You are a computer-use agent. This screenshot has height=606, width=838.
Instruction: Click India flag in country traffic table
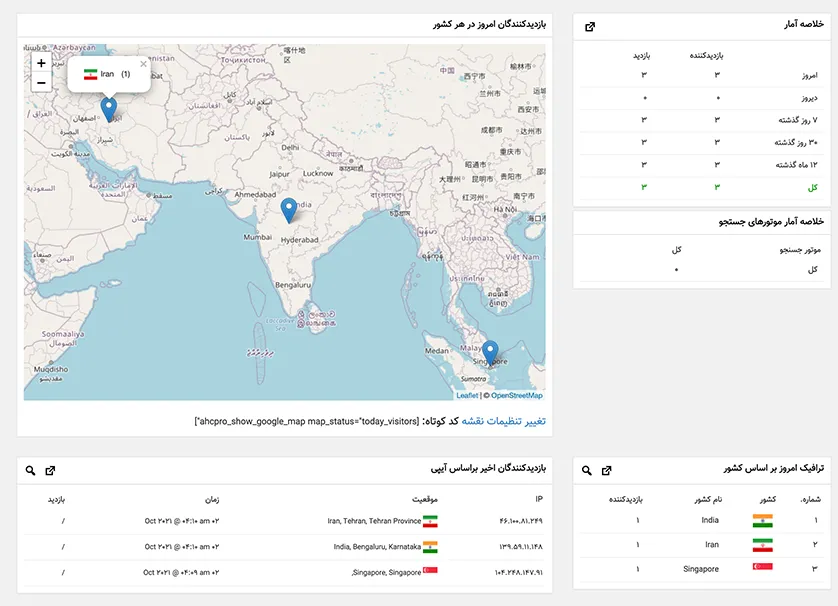point(763,520)
